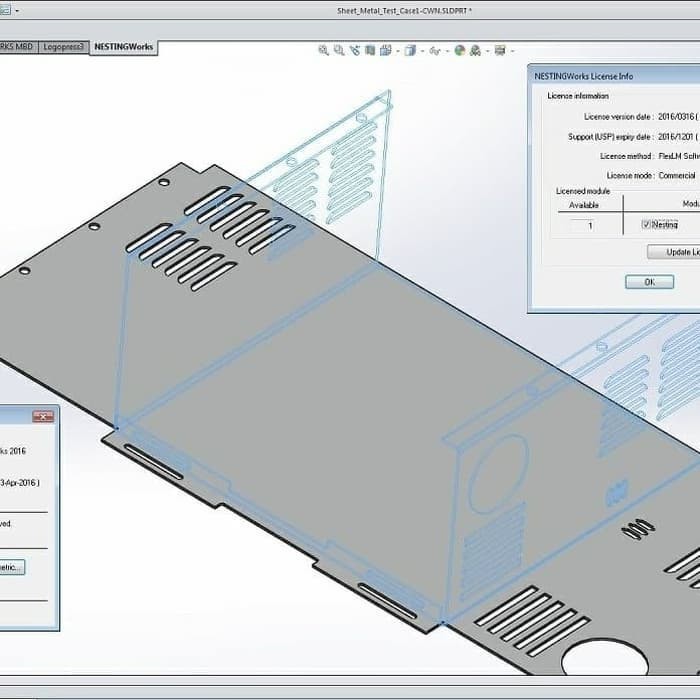Click the NESTINGWorks License Info title bar

pyautogui.click(x=614, y=76)
